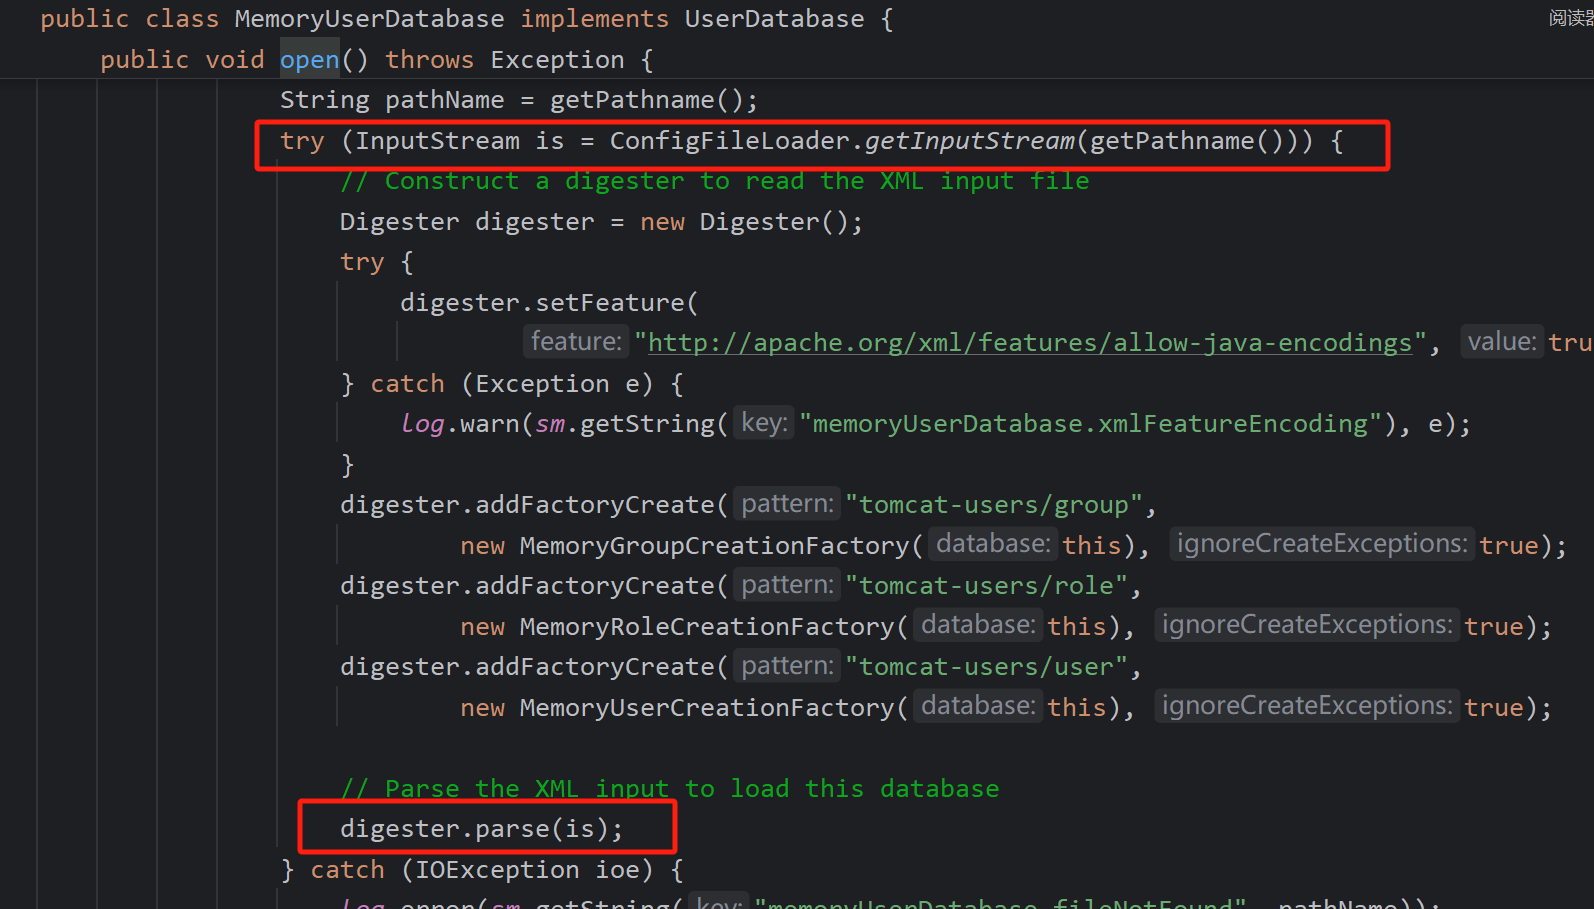This screenshot has width=1594, height=909.
Task: Click the MemoryRoleCreationFactory constructor
Action: click(707, 627)
